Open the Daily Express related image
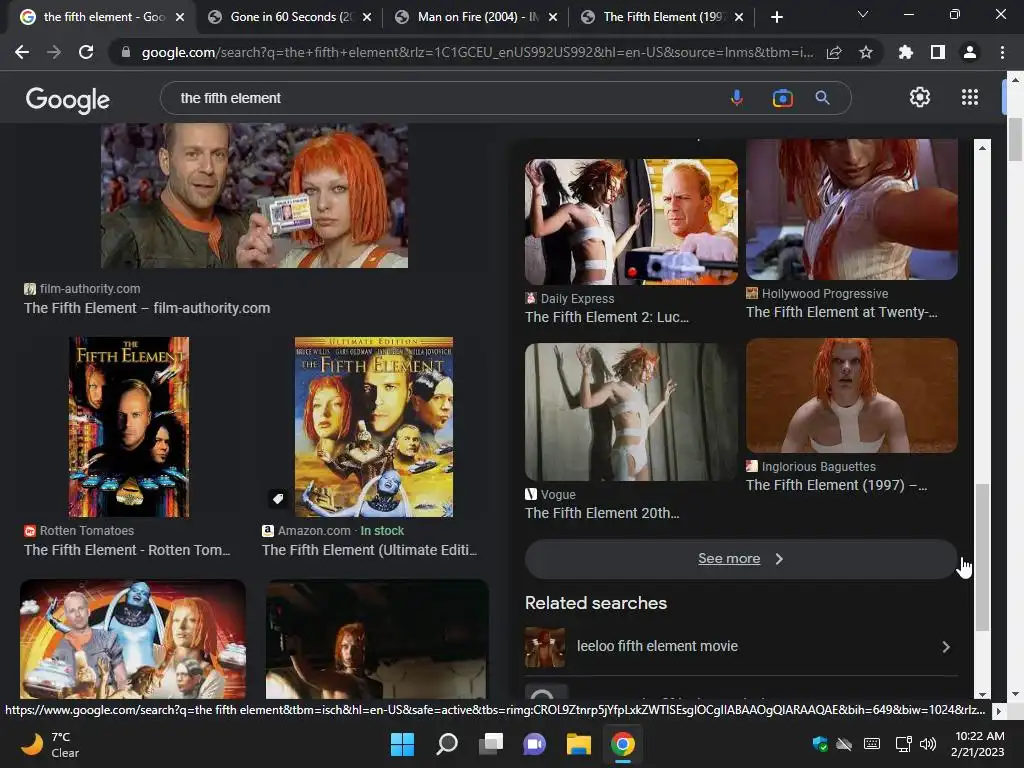The height and width of the screenshot is (768, 1024). [x=632, y=221]
